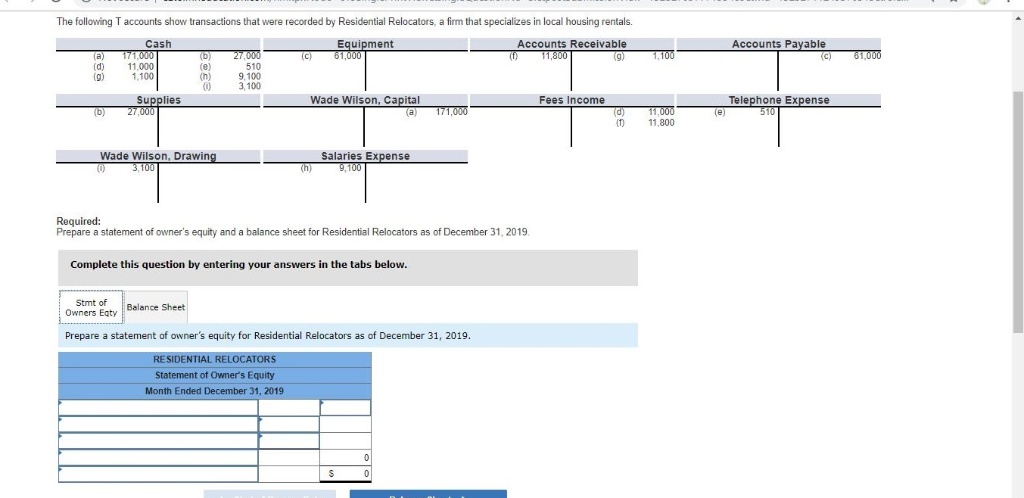The height and width of the screenshot is (498, 1024).
Task: Click the Telephone Expense T account heading
Action: tap(778, 101)
